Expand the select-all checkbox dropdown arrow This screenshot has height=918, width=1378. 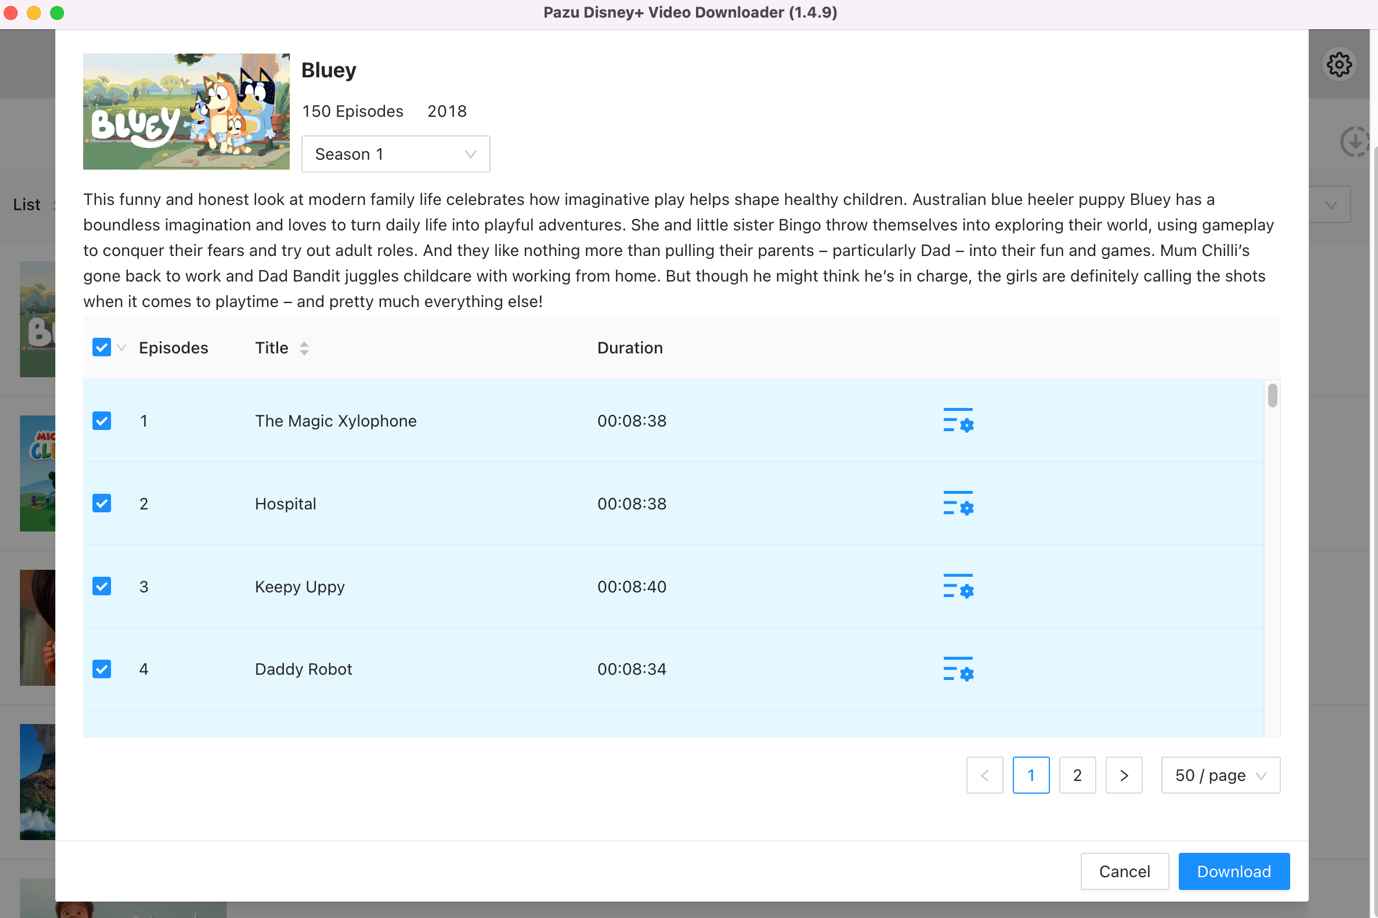point(122,348)
